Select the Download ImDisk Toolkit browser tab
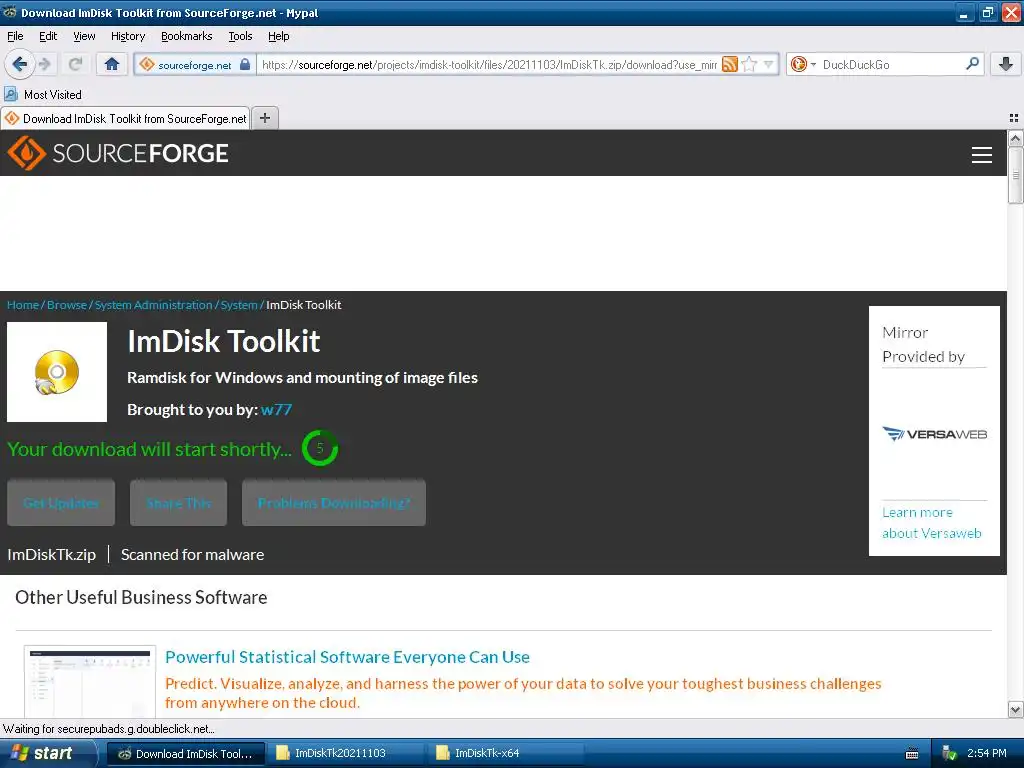The image size is (1024, 768). 125,118
